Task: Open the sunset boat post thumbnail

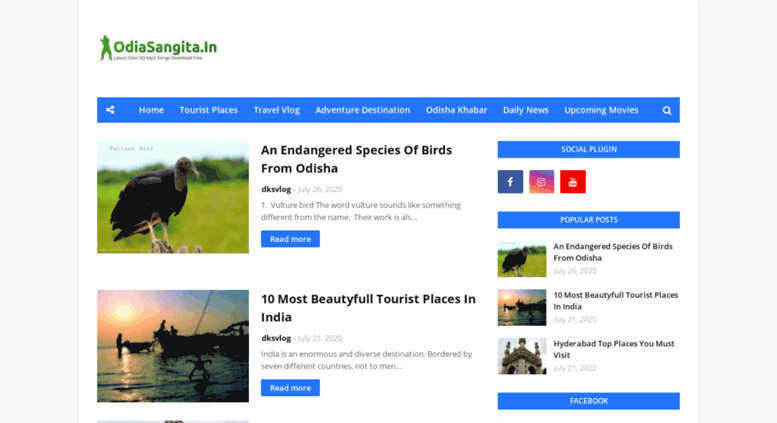Action: [x=173, y=346]
